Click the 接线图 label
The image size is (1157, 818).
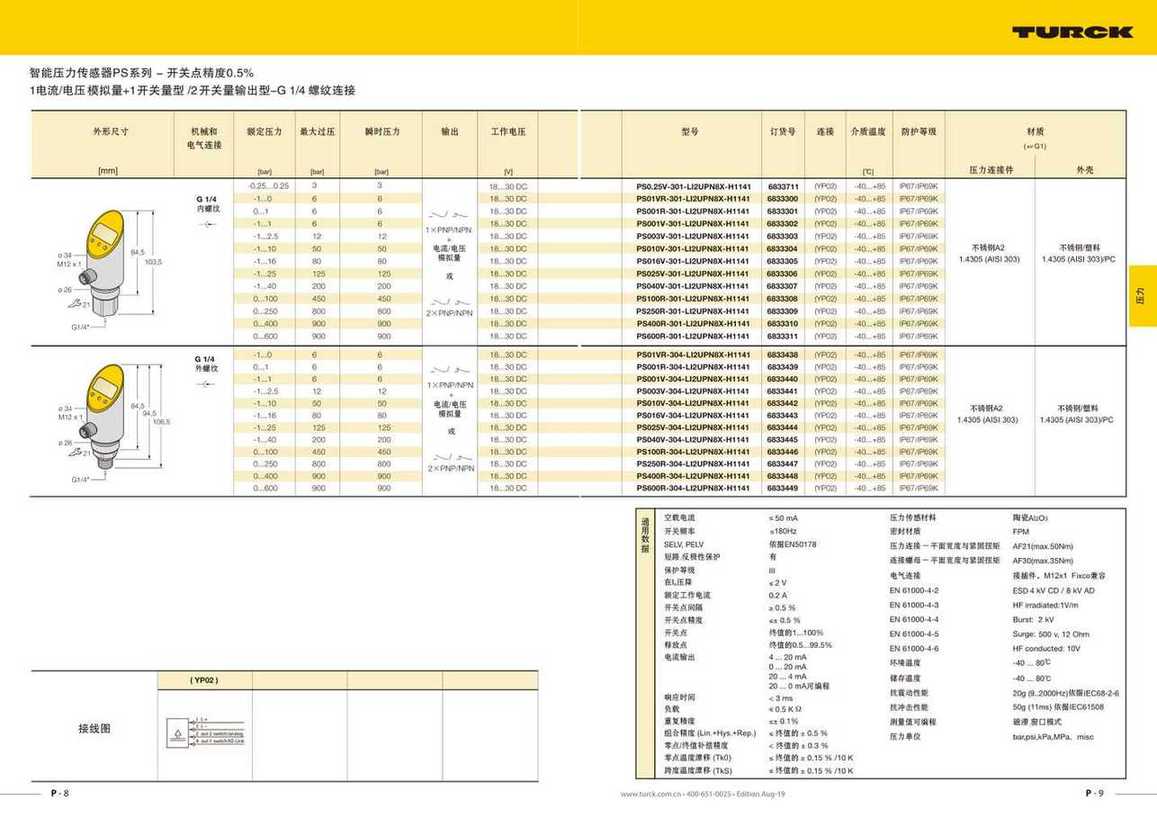point(94,728)
